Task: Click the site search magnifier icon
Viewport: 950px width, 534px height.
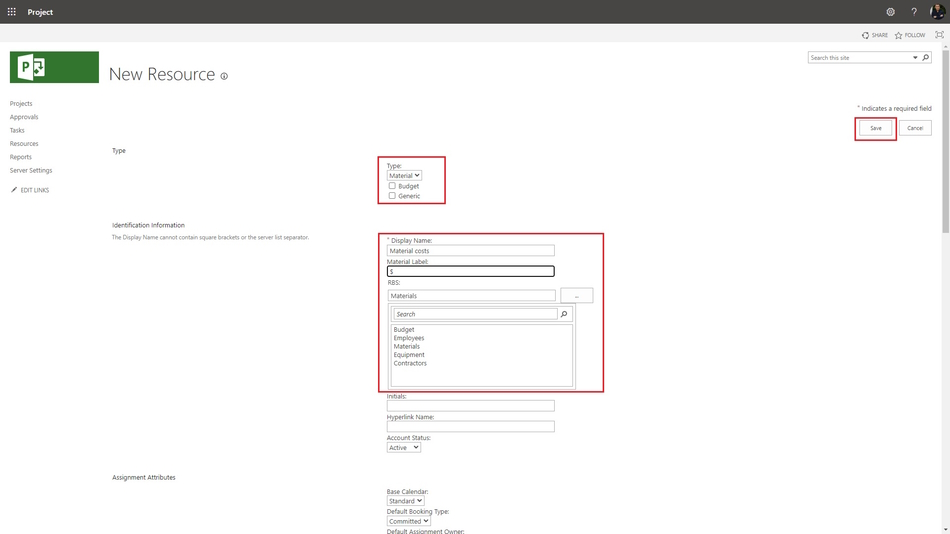Action: tap(925, 58)
